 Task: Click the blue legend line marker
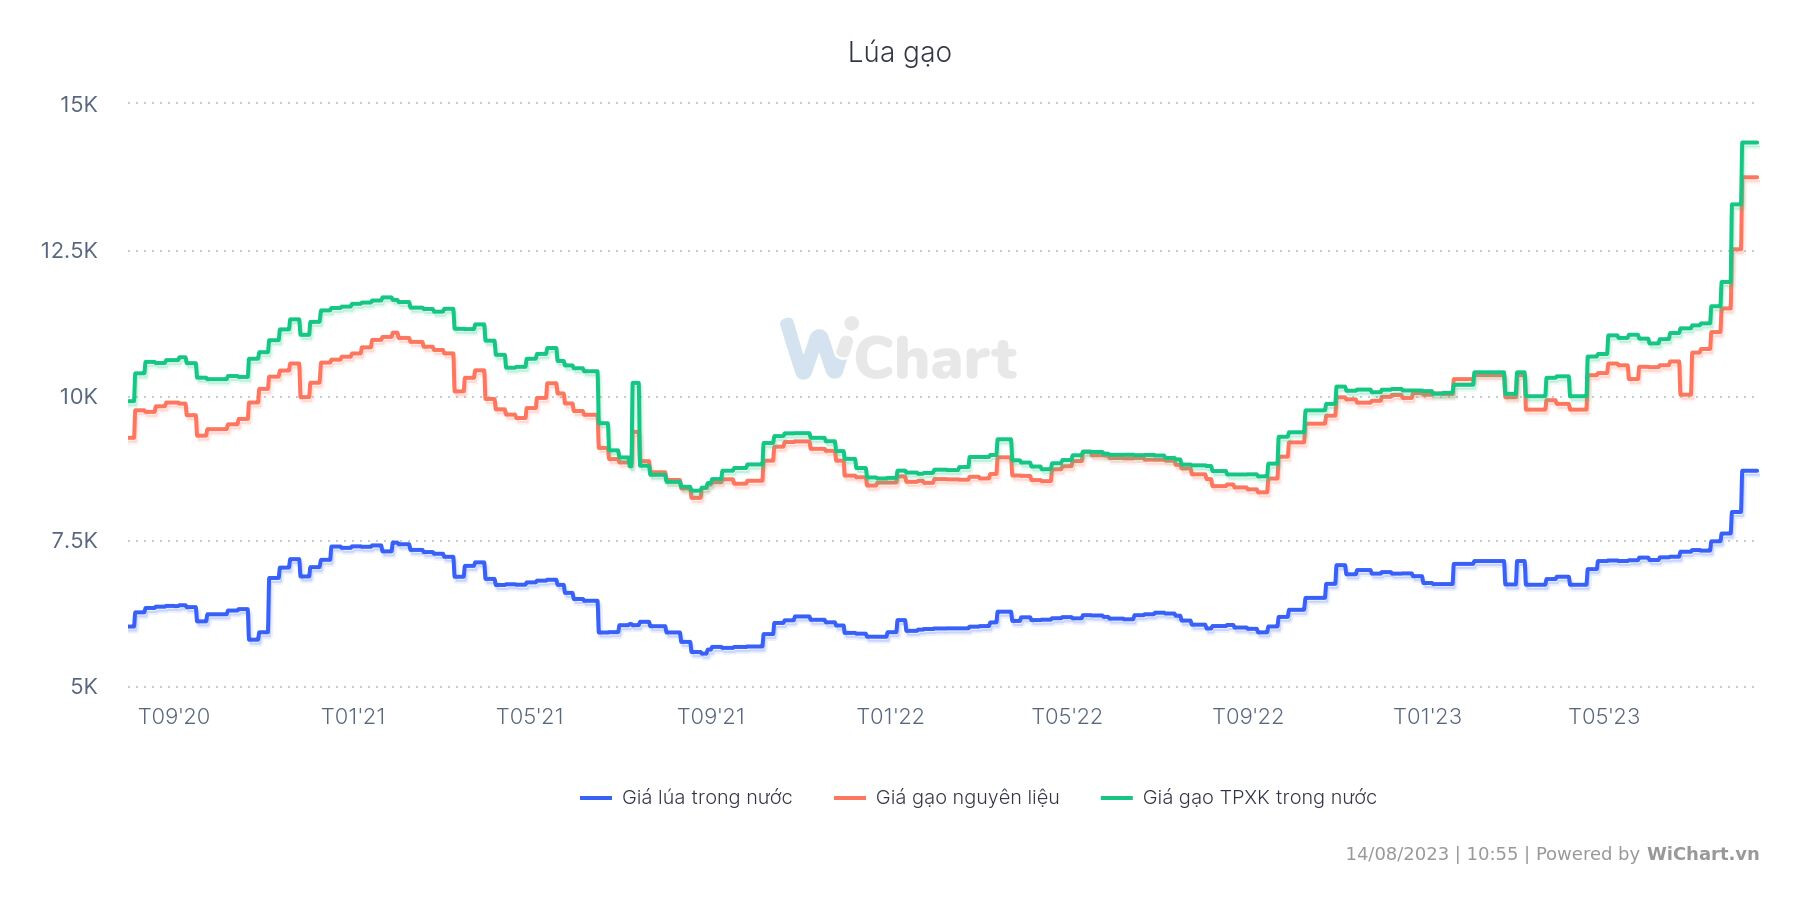coord(596,797)
